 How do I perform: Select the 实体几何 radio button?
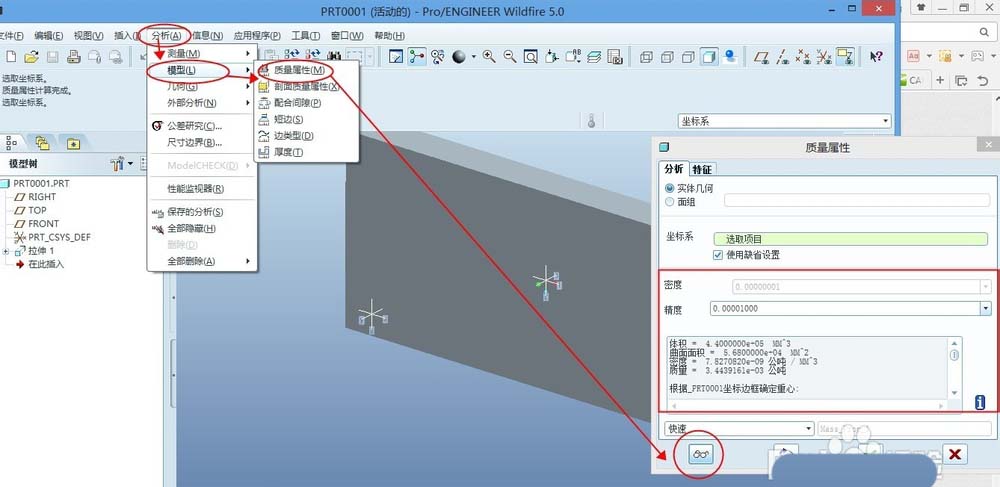(669, 189)
